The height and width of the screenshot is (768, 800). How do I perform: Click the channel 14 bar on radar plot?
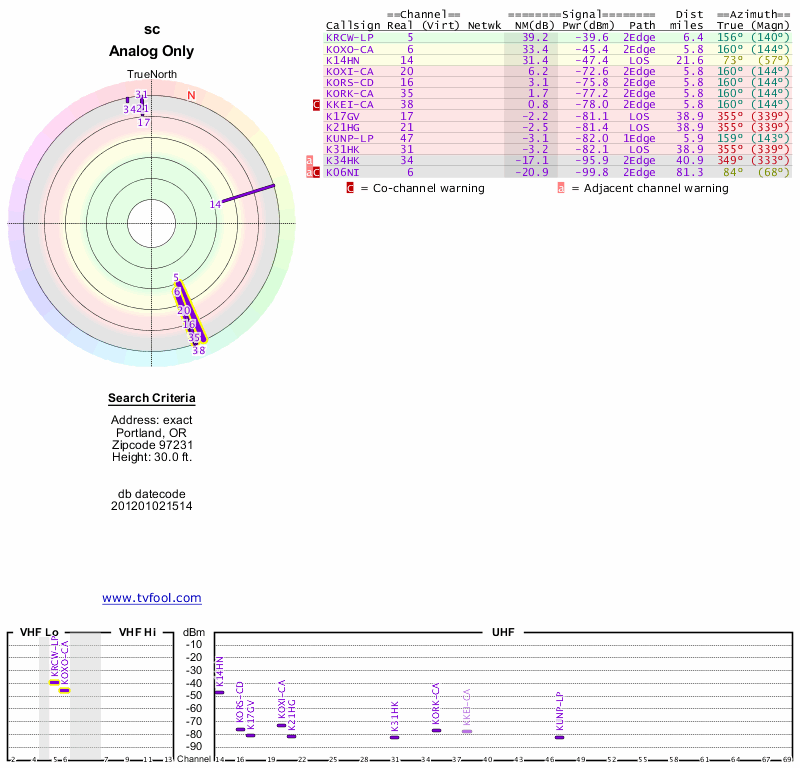[x=248, y=193]
